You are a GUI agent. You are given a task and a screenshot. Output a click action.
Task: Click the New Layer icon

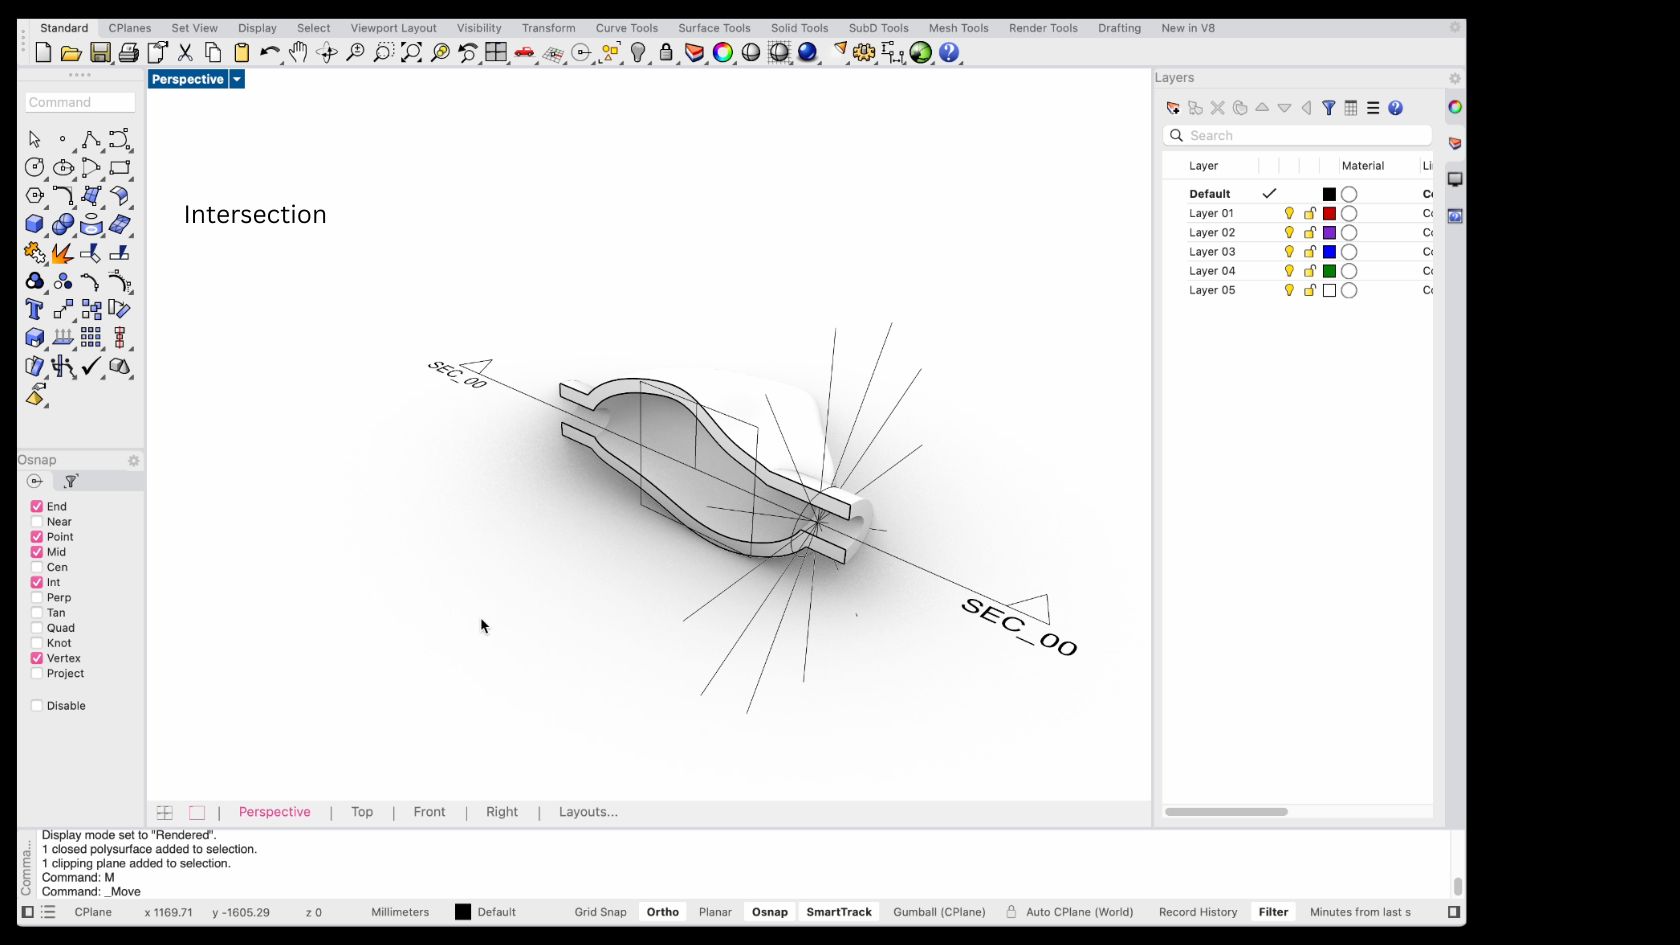[1173, 108]
